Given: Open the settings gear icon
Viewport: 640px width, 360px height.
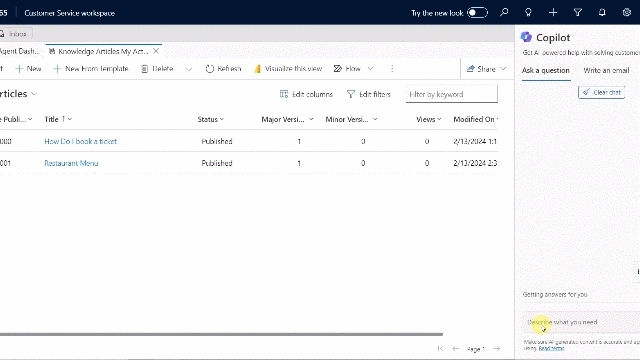Looking at the screenshot, I should 627,13.
